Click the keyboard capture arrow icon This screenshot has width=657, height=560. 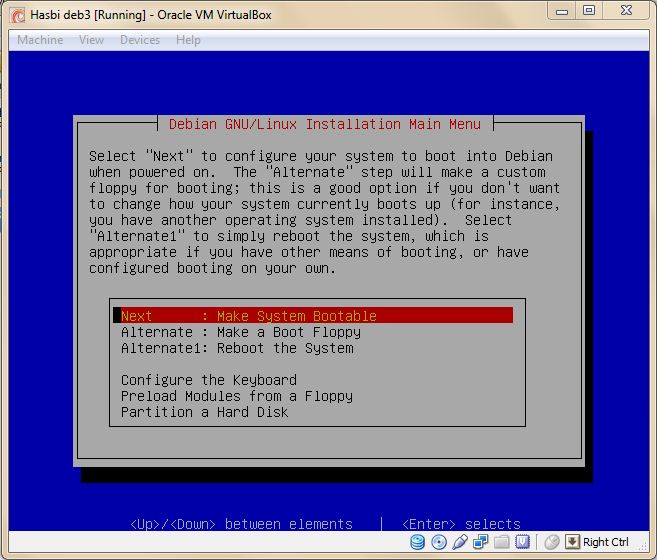point(572,542)
